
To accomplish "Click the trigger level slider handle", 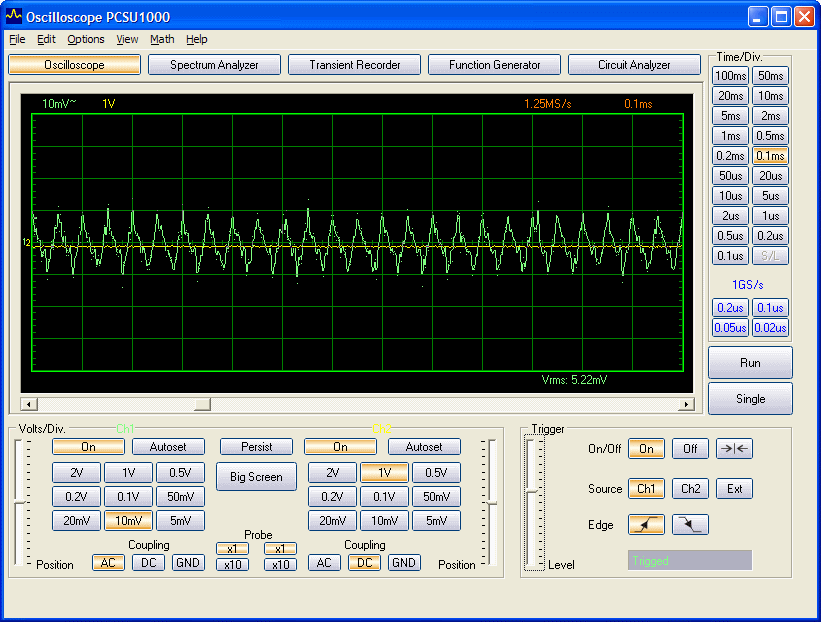I will pyautogui.click(x=532, y=491).
